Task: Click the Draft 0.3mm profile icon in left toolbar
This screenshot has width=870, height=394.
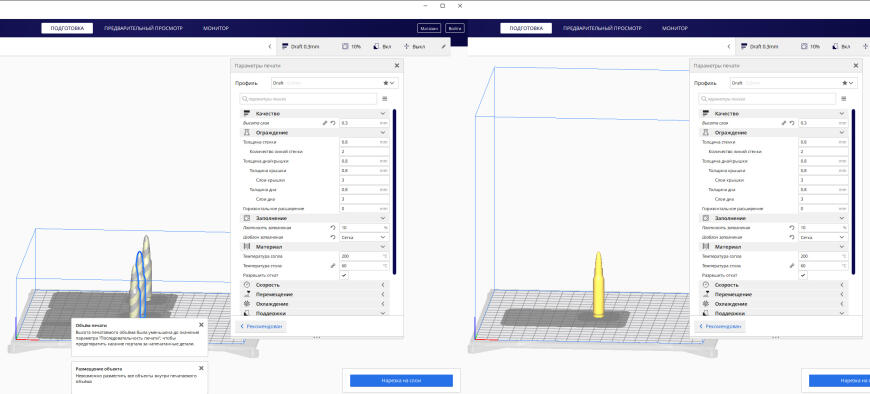Action: (285, 47)
